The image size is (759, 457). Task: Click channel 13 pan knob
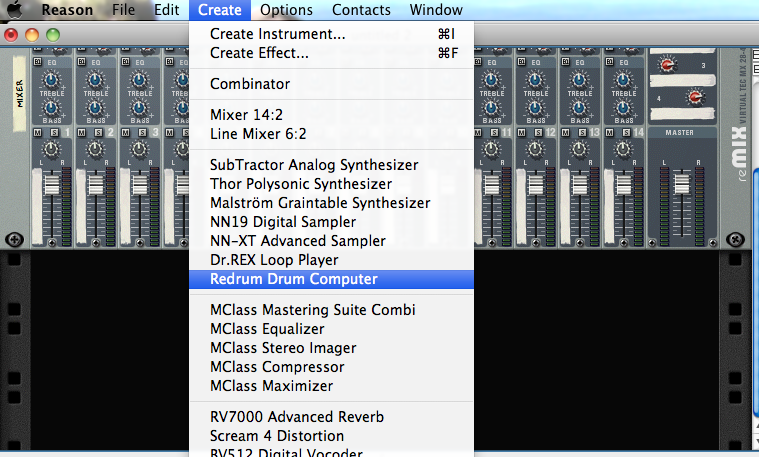click(x=579, y=149)
